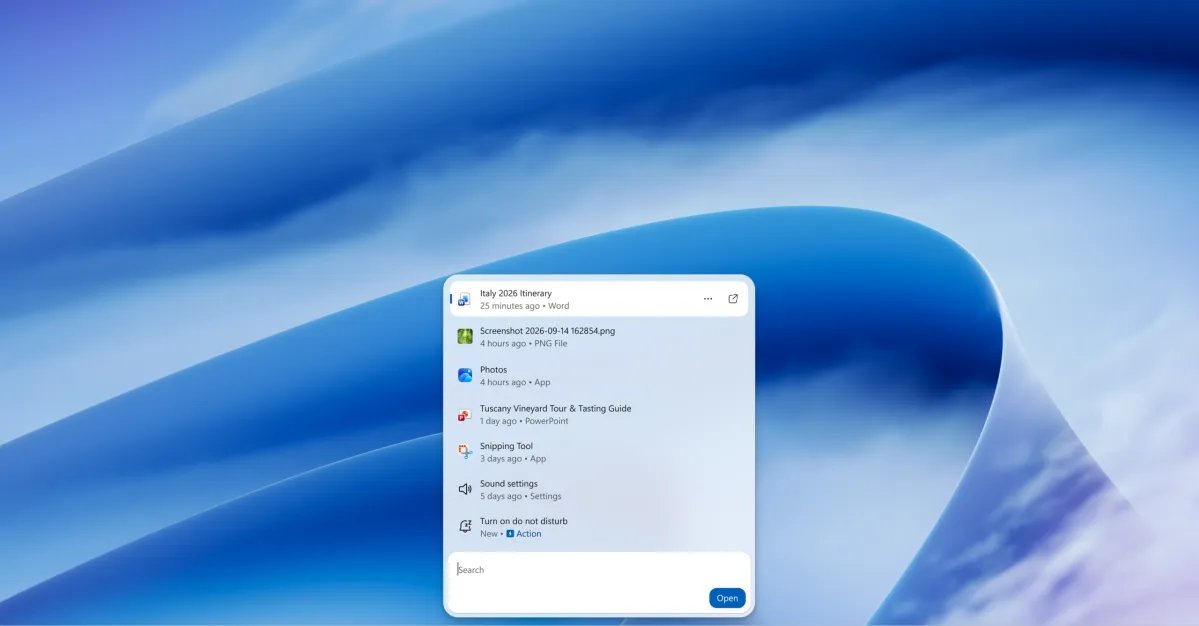1199x626 pixels.
Task: Click the three-dot more options on Italy 2026 Itinerary
Action: 708,299
